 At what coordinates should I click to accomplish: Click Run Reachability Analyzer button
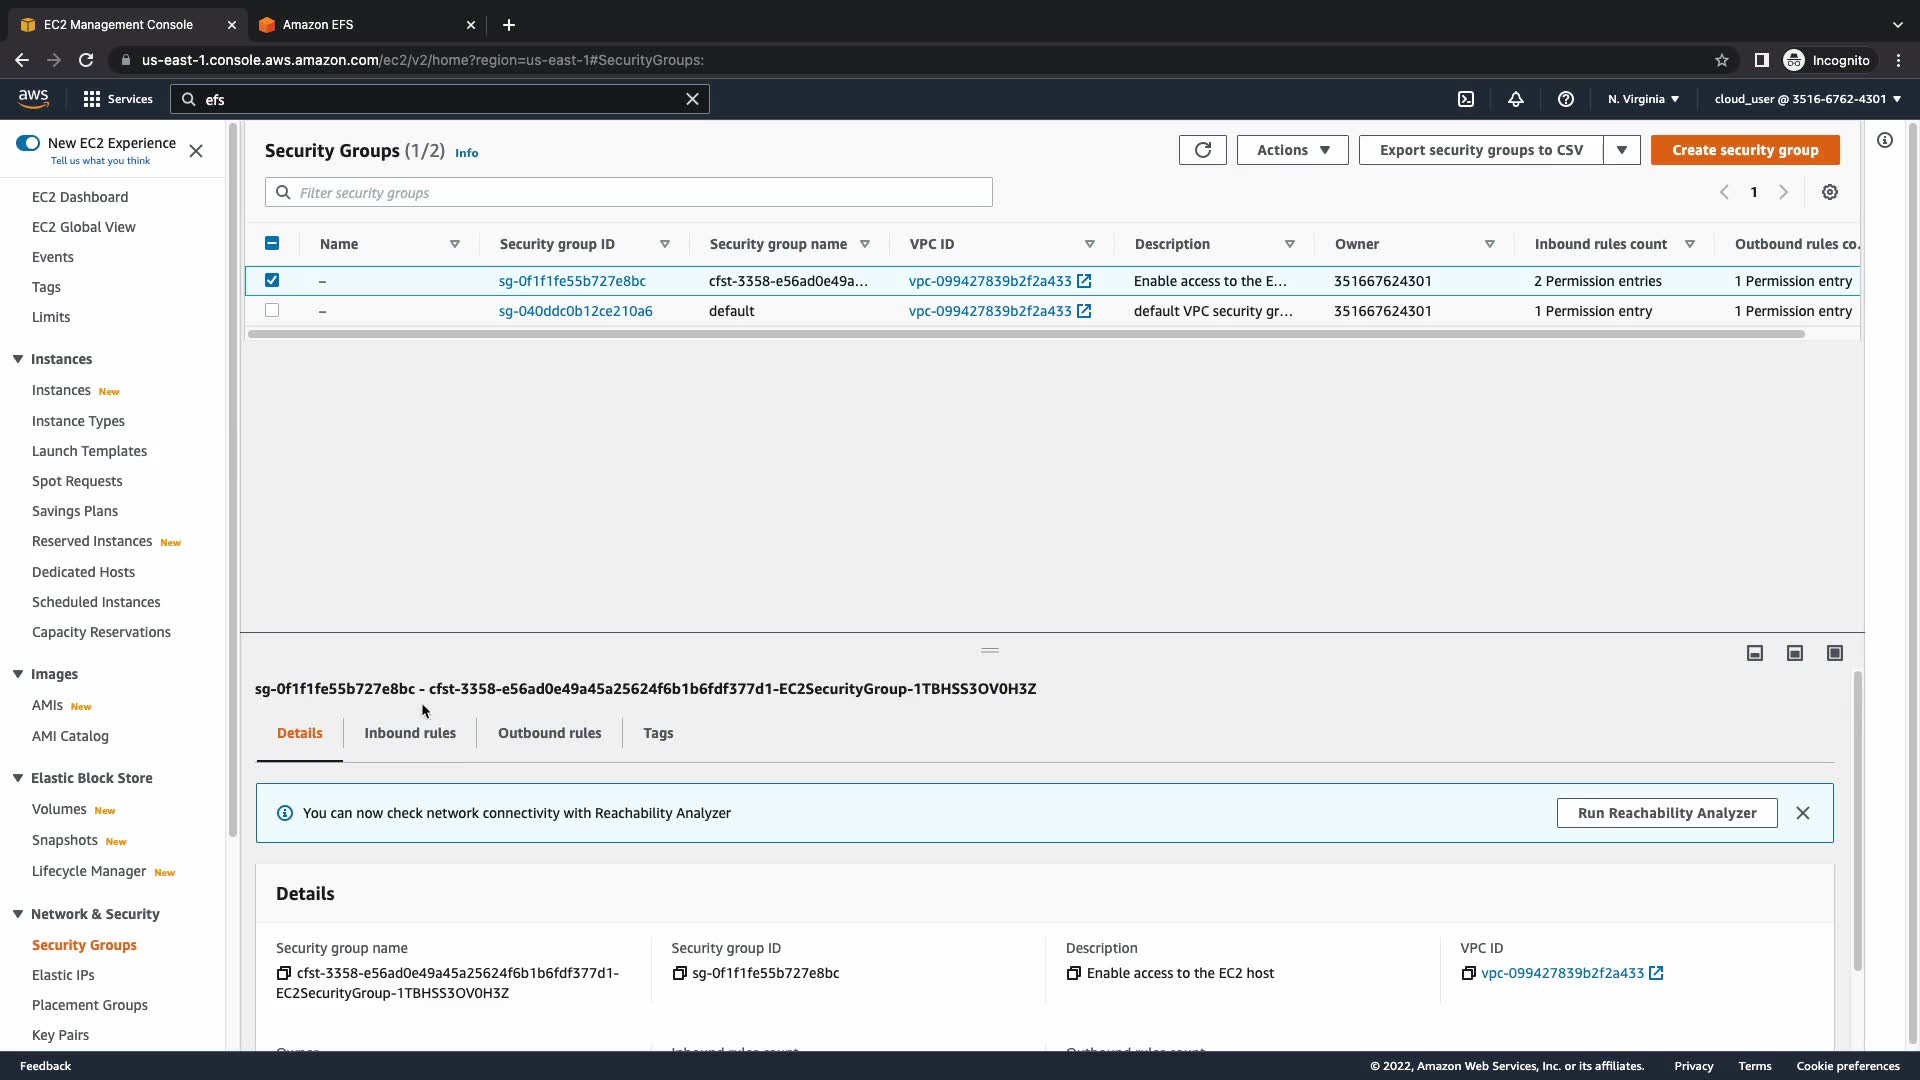[1666, 813]
